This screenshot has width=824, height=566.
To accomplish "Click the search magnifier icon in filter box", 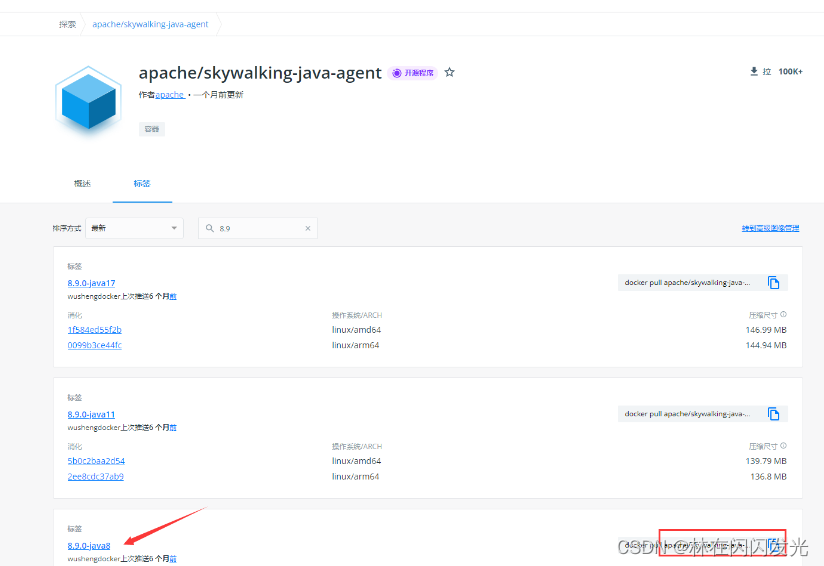I will [x=210, y=228].
